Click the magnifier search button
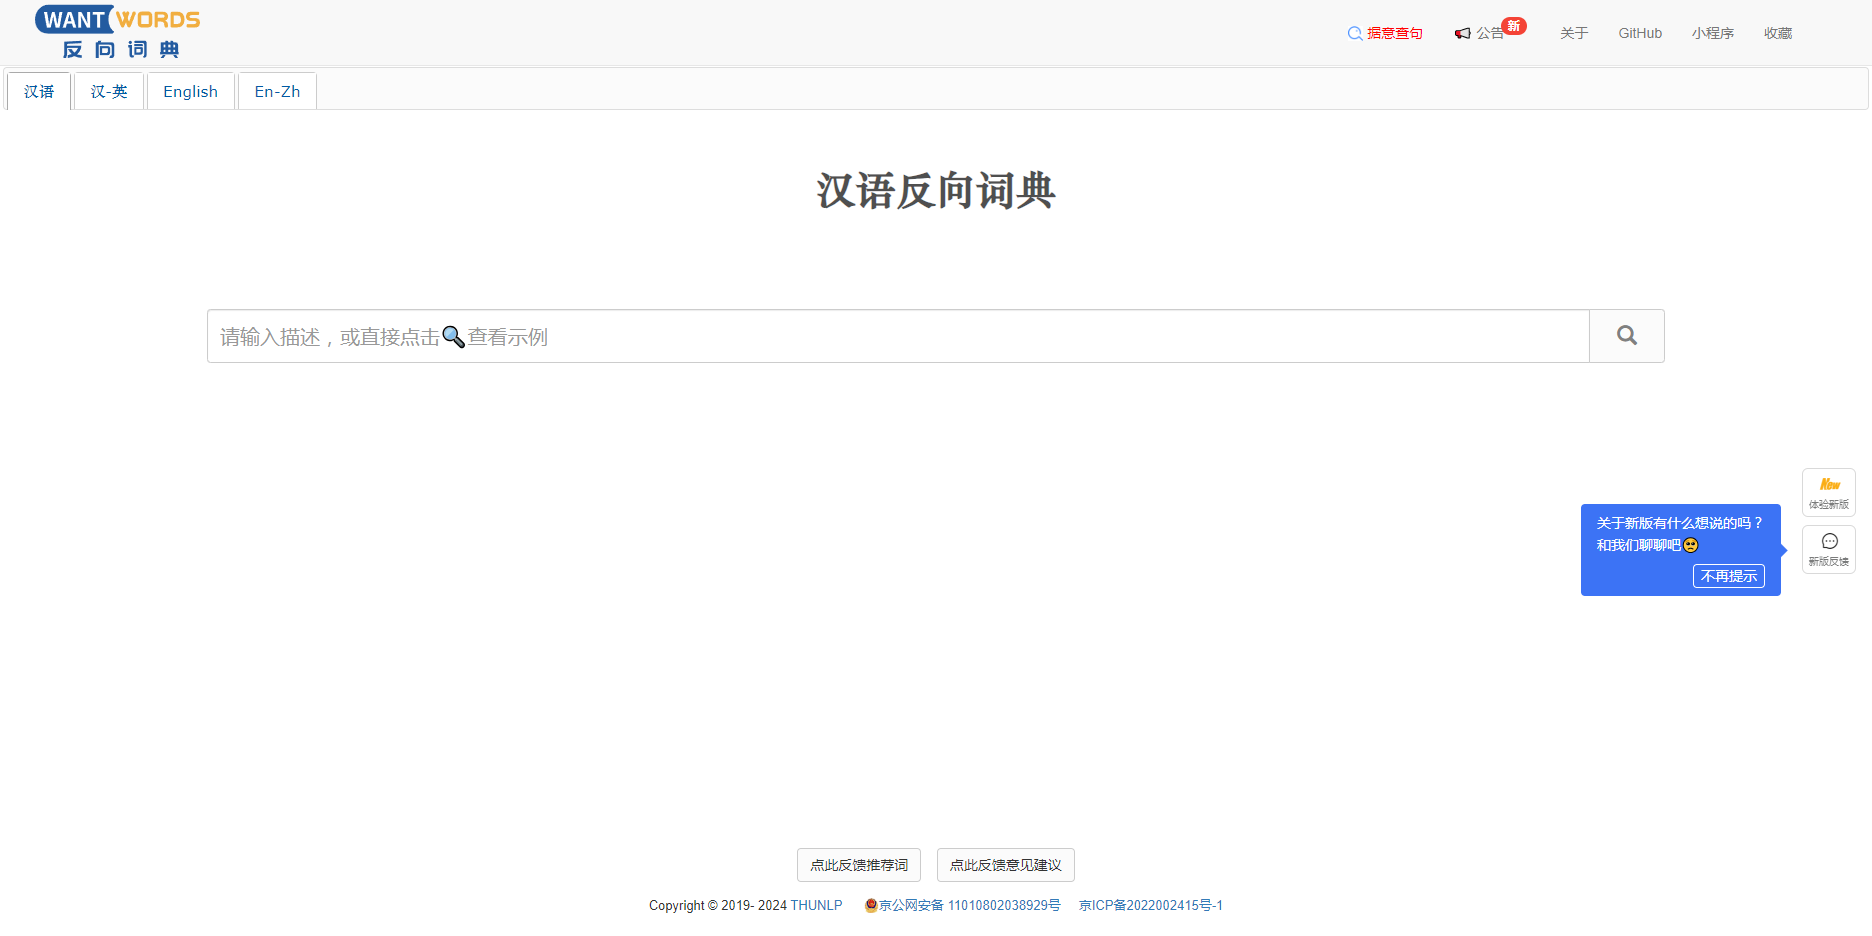The image size is (1872, 936). click(x=1627, y=336)
